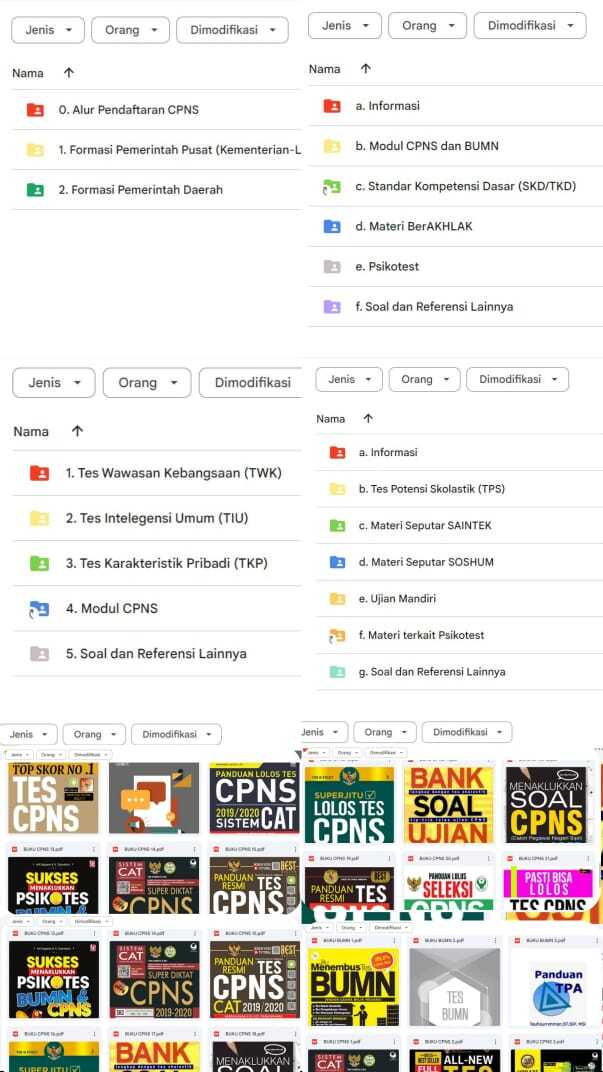Select the text d. Materi BerAKHLAK
The height and width of the screenshot is (1072, 603).
(x=414, y=226)
